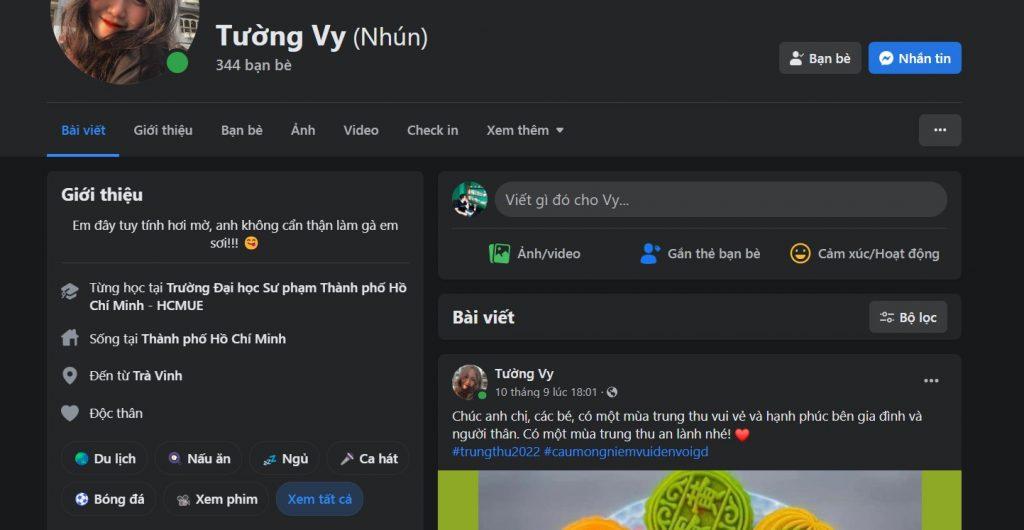Image resolution: width=1024 pixels, height=530 pixels.
Task: Click the #trungthu2022 hashtag link
Action: [496, 451]
